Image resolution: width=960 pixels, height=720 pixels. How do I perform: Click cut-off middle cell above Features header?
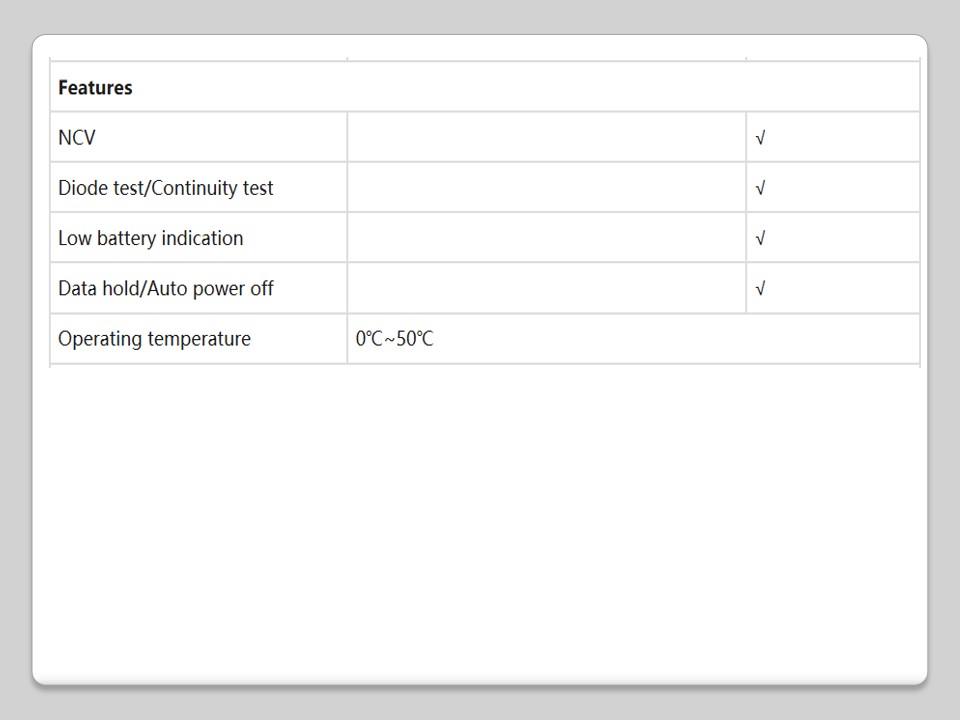[x=546, y=57]
